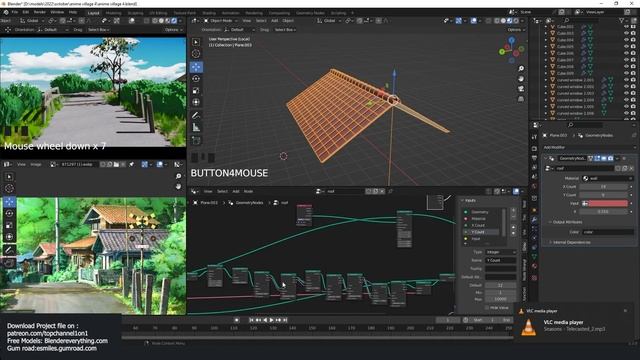
Task: Click the Name field showing Y Count
Action: click(501, 260)
